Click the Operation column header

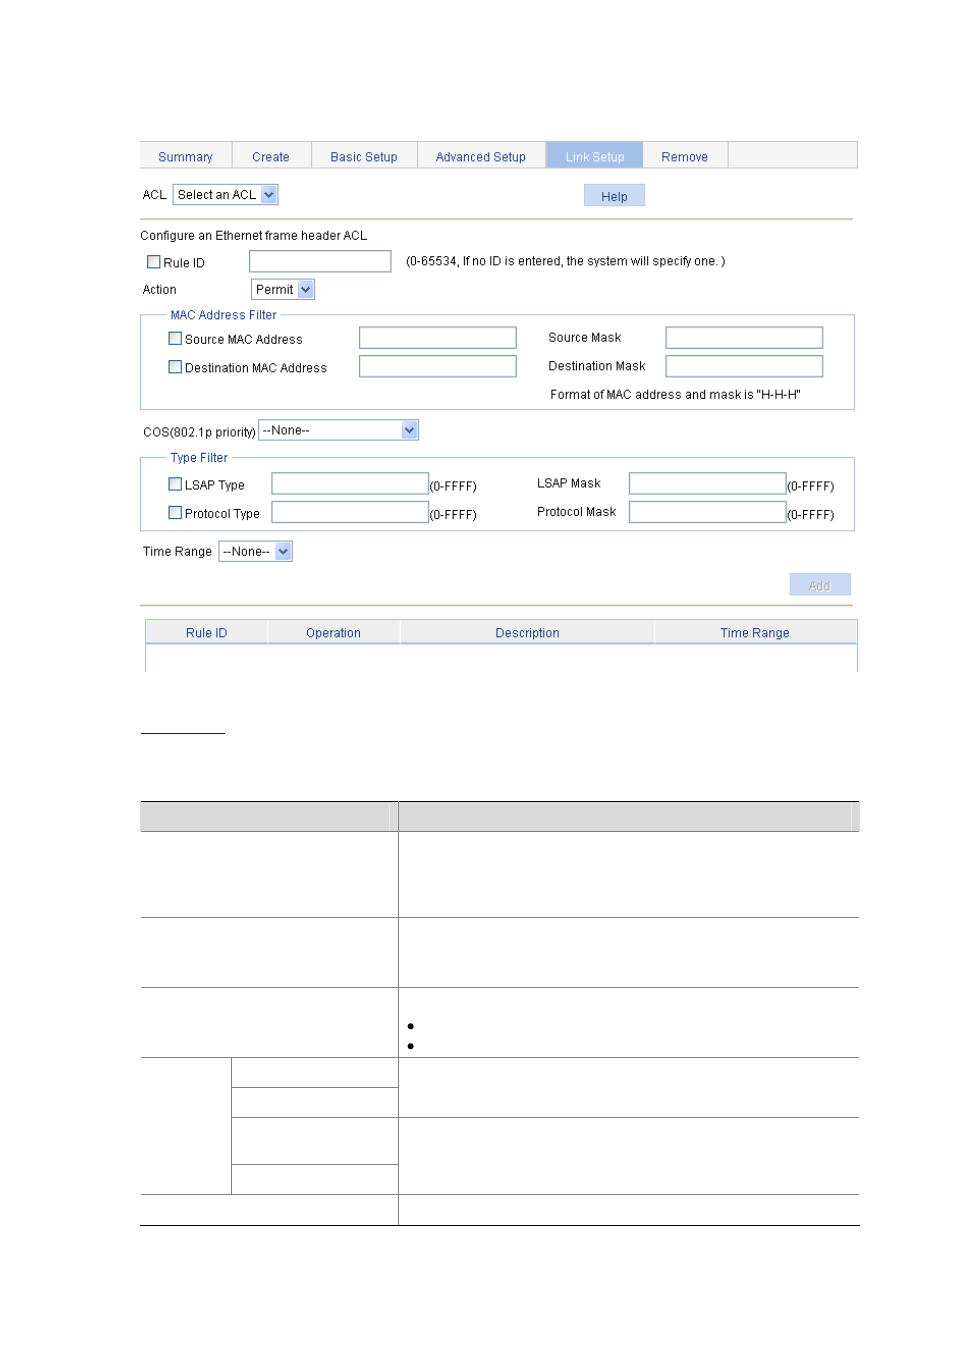pos(334,632)
